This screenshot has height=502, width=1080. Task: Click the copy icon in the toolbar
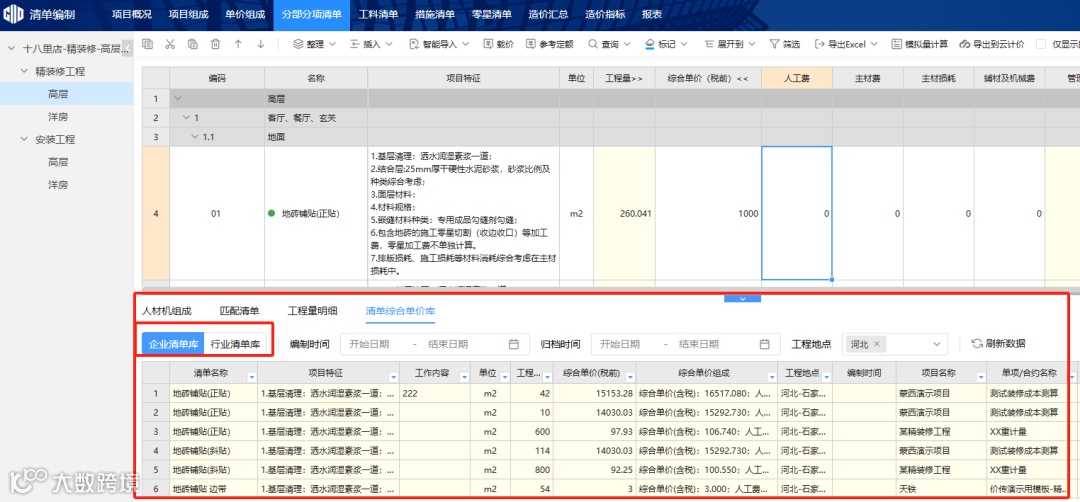click(x=147, y=44)
